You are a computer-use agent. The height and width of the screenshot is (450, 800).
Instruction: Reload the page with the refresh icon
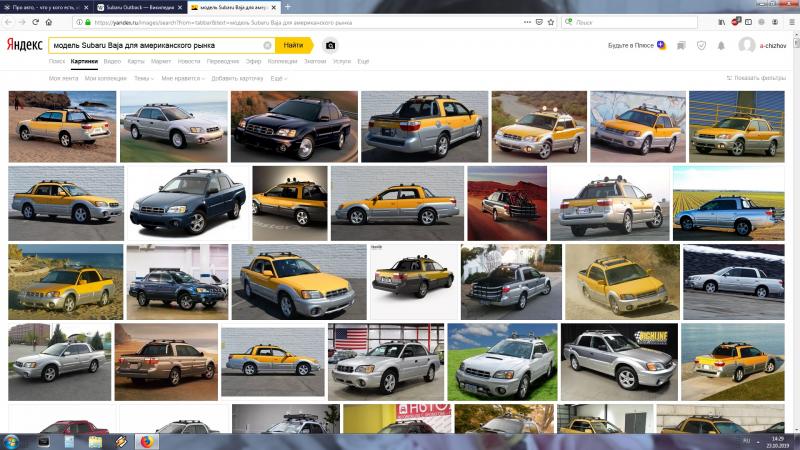[35, 22]
